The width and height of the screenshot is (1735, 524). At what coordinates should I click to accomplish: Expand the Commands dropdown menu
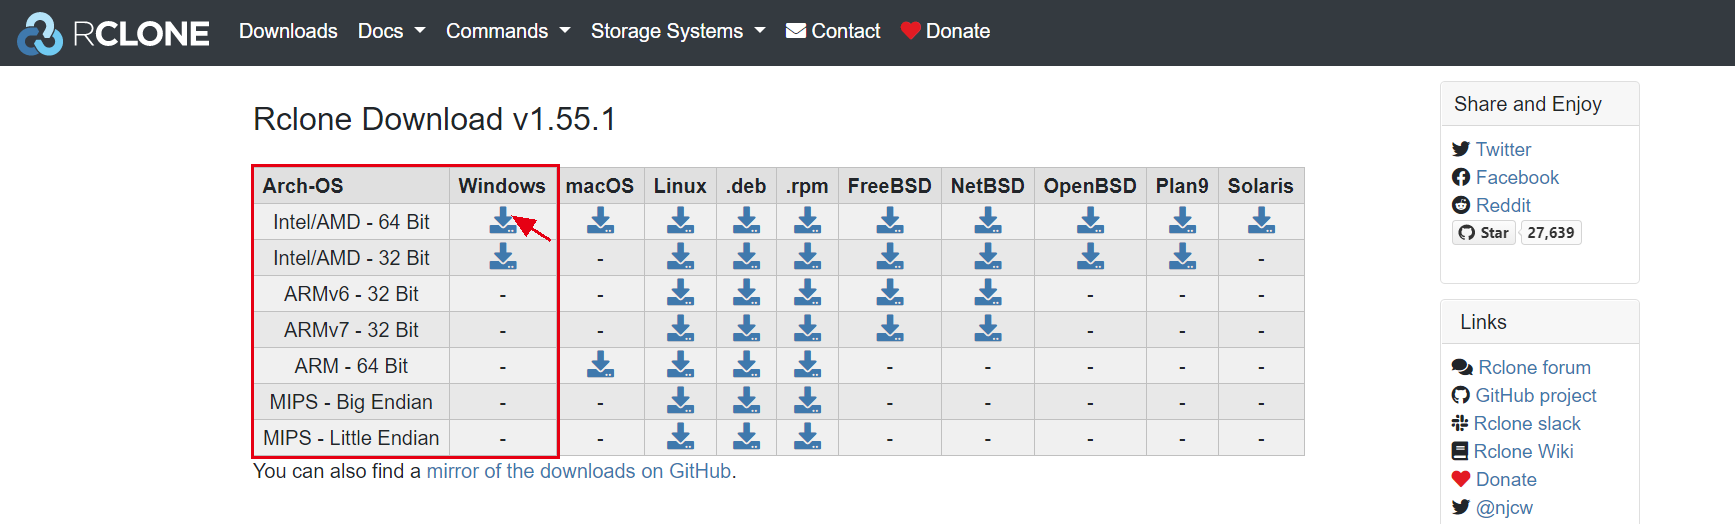coord(508,31)
